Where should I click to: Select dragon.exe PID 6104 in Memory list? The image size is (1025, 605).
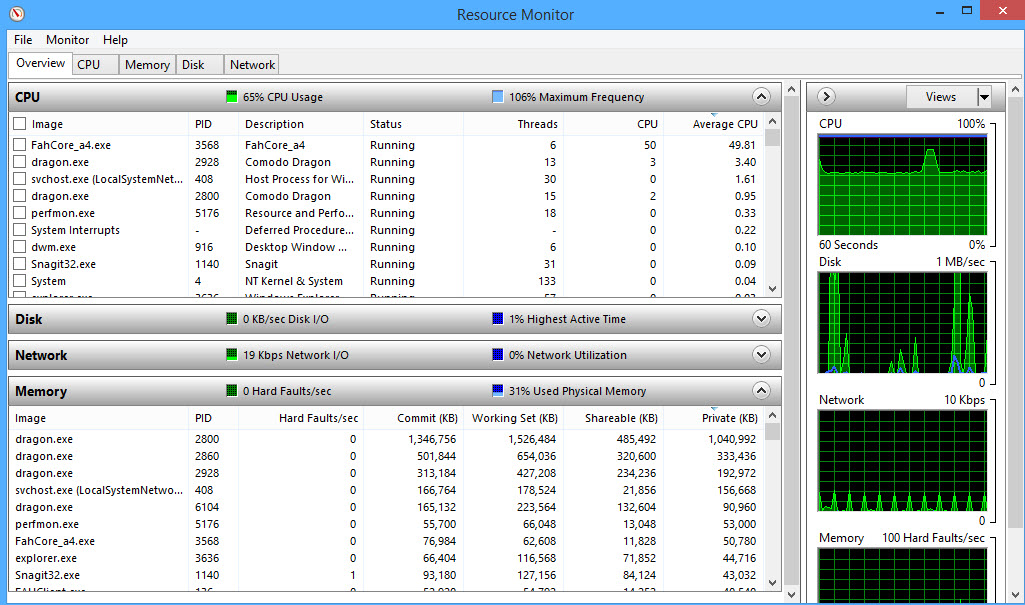386,507
